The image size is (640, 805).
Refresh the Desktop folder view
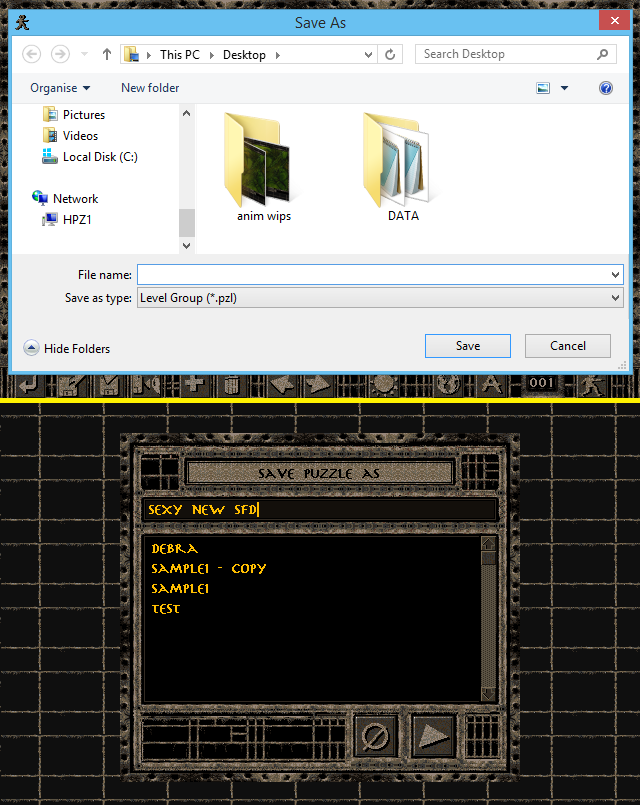click(x=390, y=54)
